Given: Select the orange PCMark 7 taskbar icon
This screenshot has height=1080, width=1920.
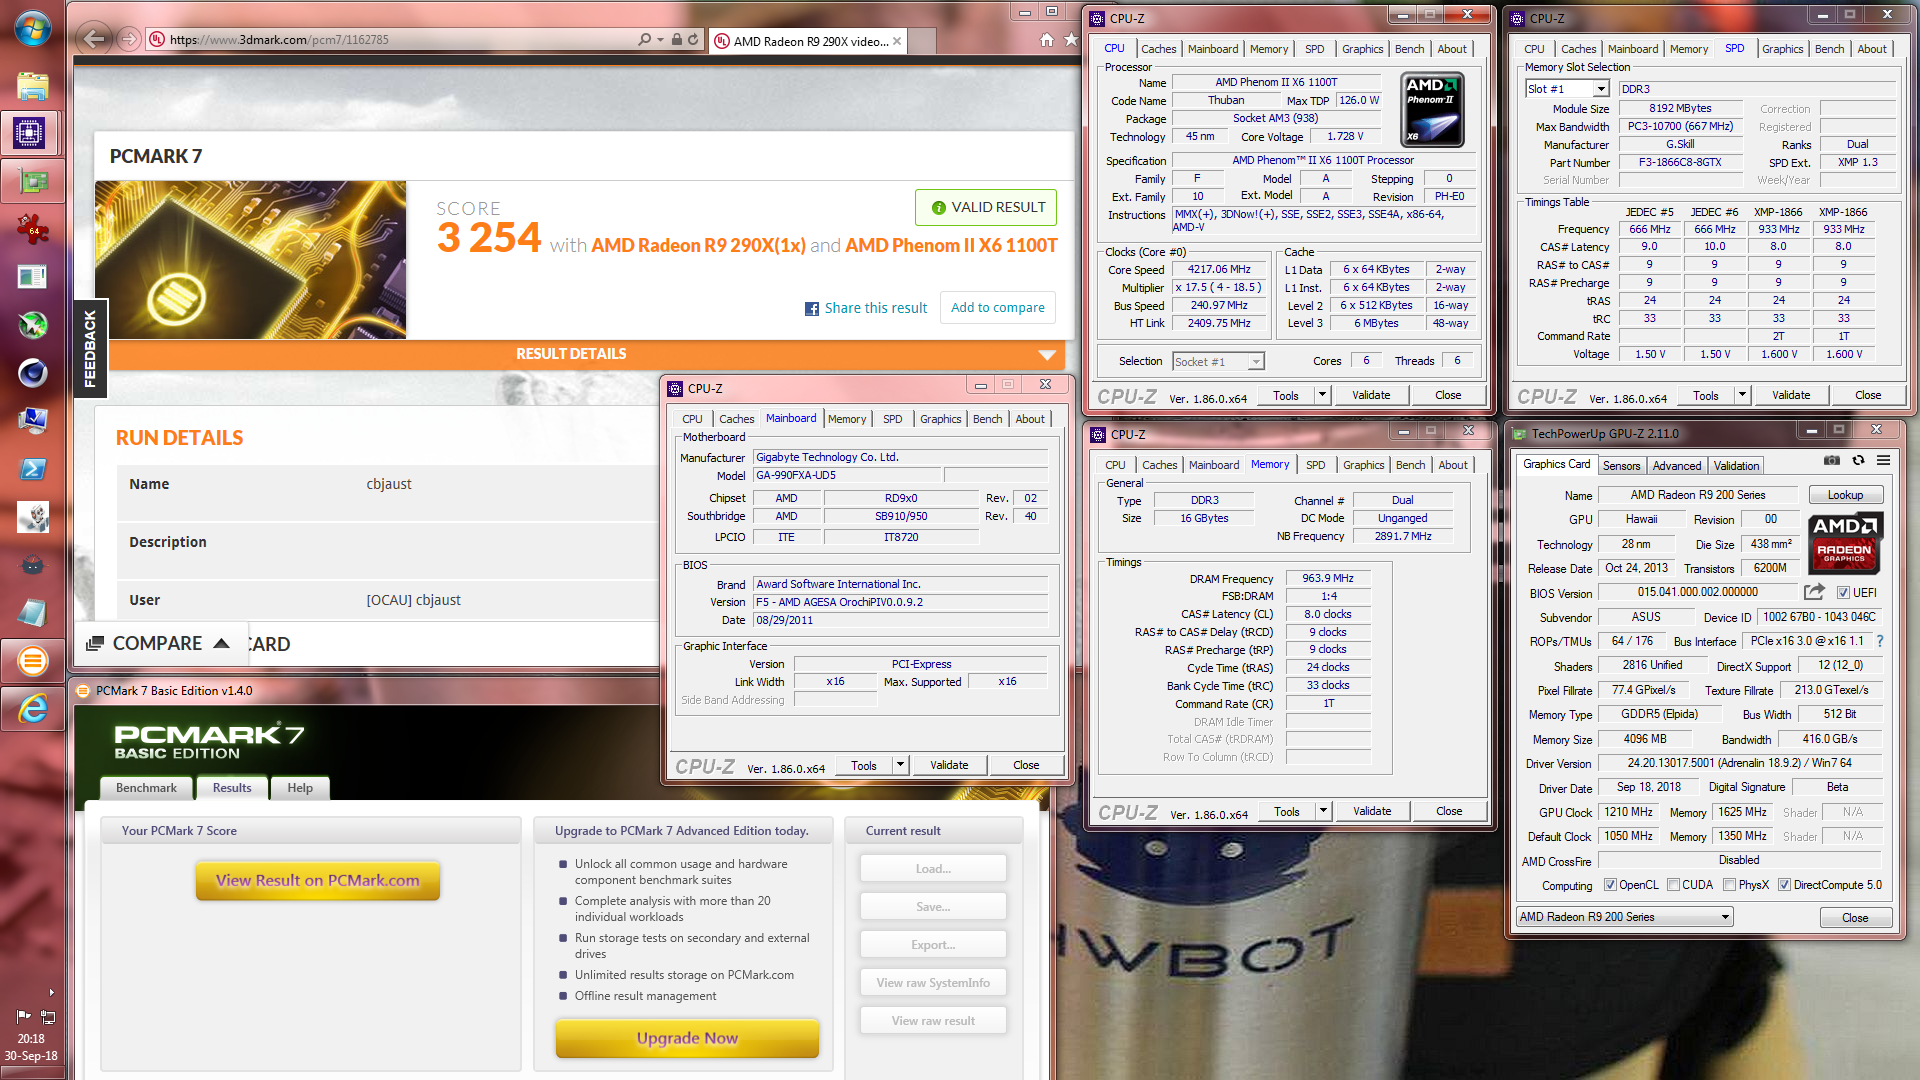Looking at the screenshot, I should pos(32,661).
